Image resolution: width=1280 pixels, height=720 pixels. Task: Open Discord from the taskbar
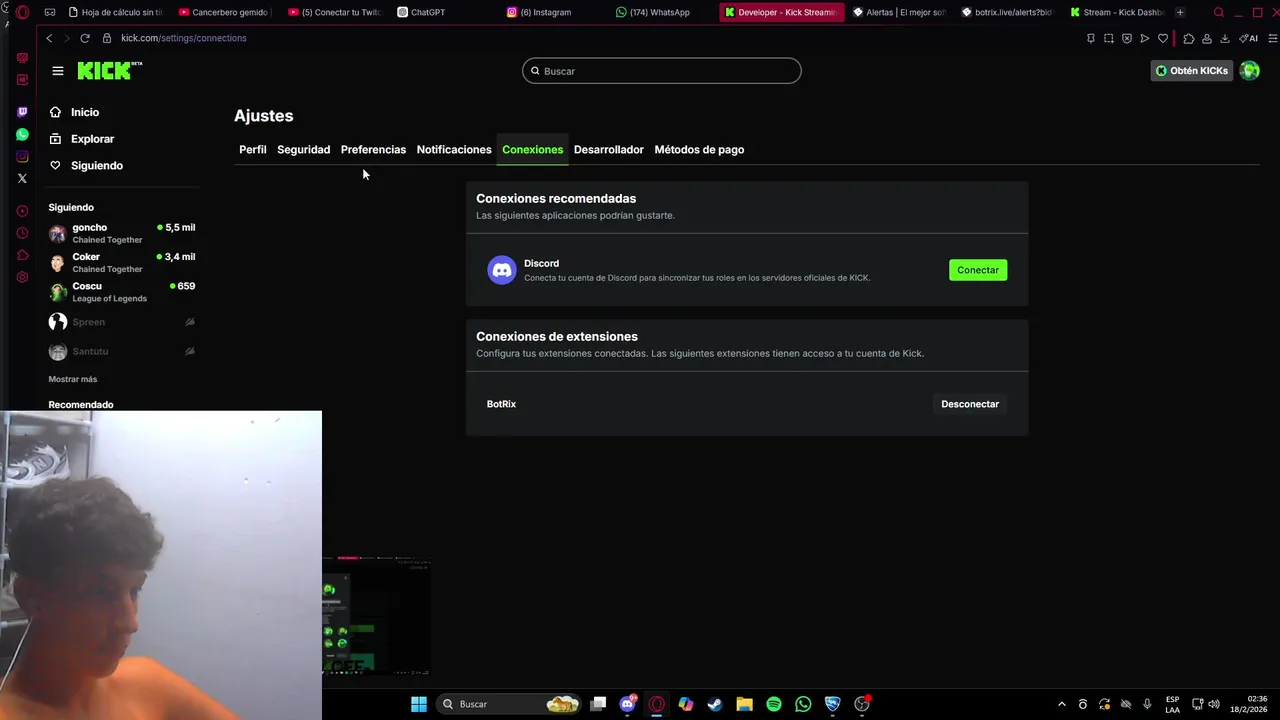[x=628, y=704]
